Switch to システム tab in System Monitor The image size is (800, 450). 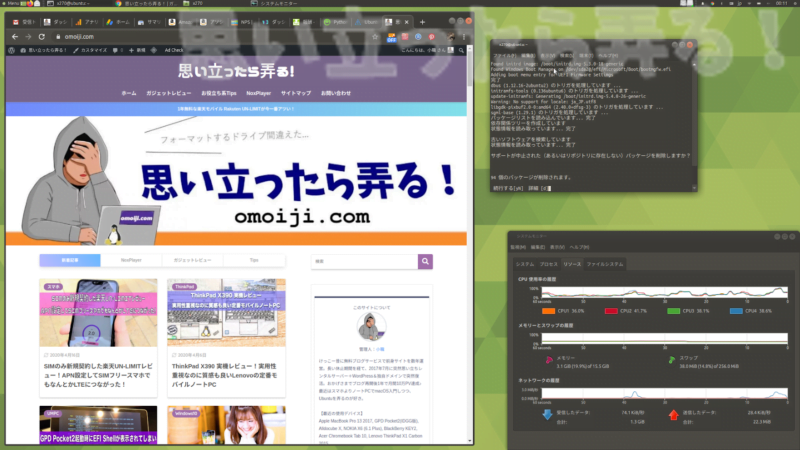[524, 264]
